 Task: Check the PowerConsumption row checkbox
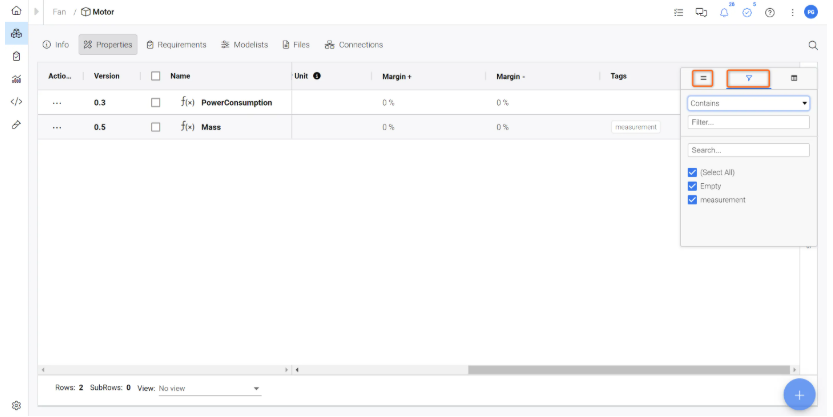[156, 103]
